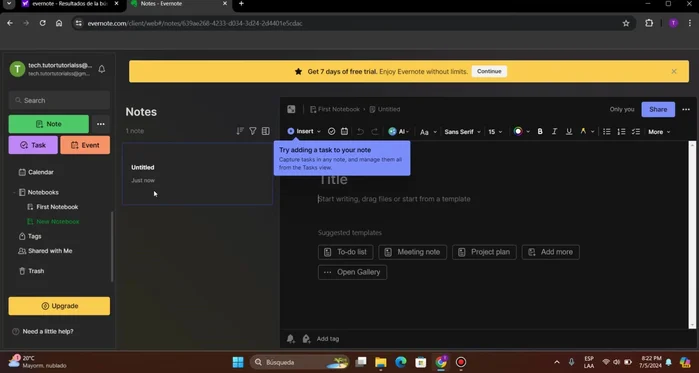Create a new Note
Screen dimensions: 699x373
point(49,124)
